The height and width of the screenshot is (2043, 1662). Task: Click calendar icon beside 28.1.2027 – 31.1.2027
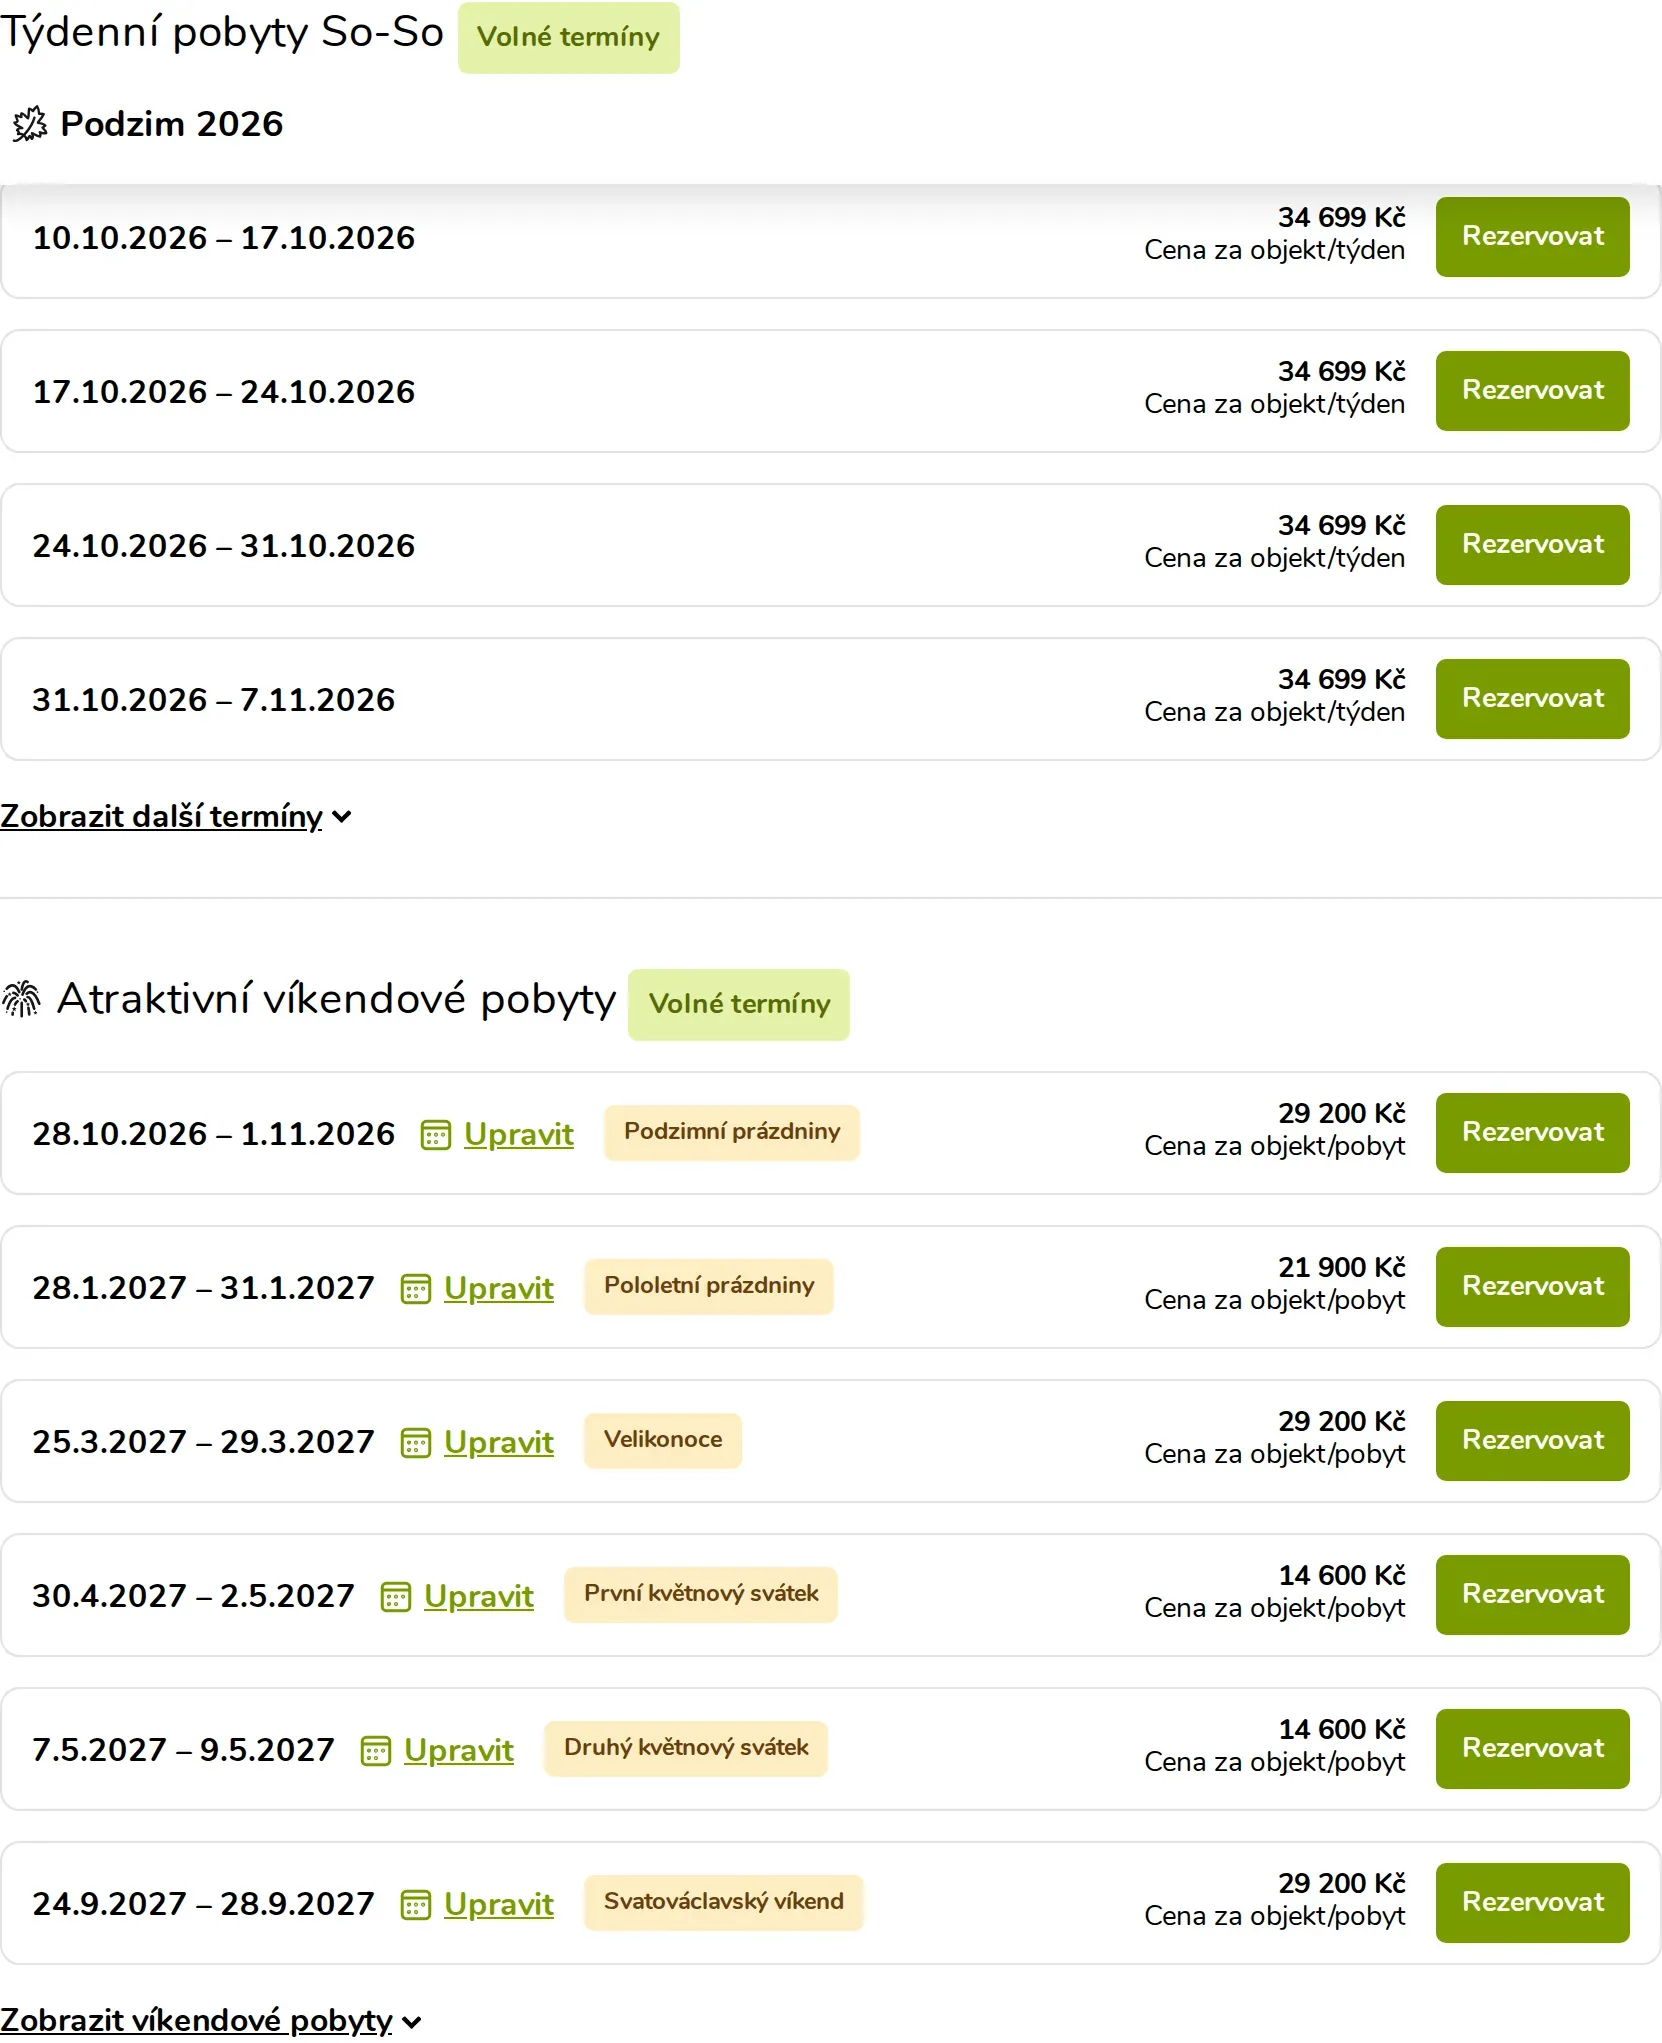[x=415, y=1289]
